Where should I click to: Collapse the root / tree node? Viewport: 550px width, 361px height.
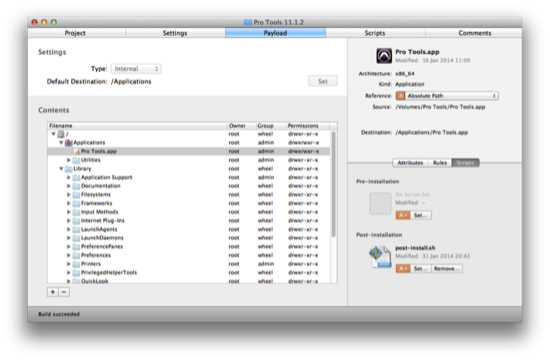[53, 134]
